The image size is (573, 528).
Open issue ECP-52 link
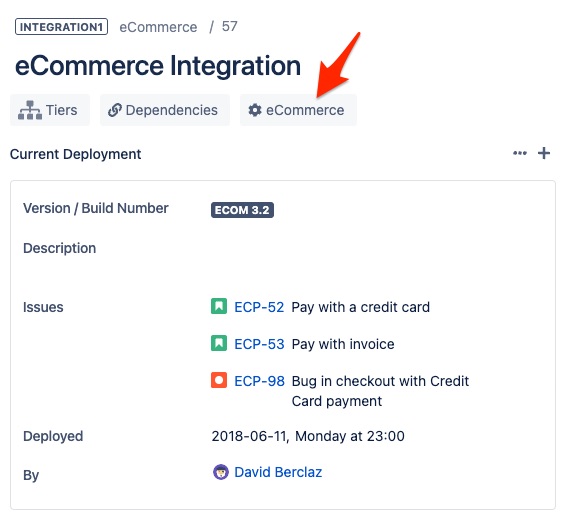[259, 307]
